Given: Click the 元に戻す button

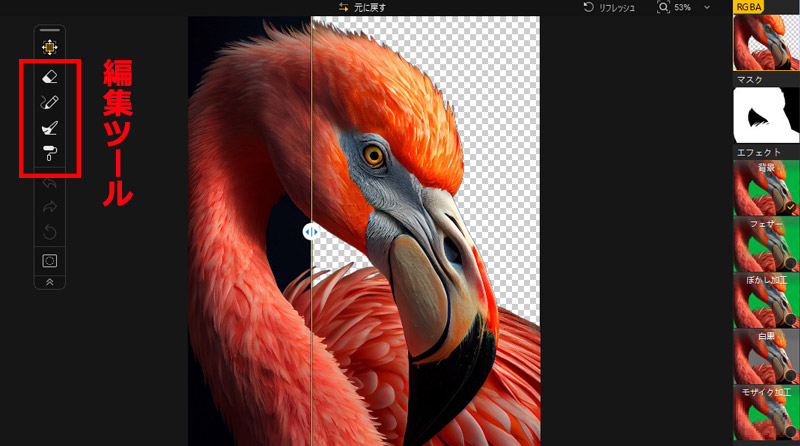Looking at the screenshot, I should pyautogui.click(x=362, y=7).
